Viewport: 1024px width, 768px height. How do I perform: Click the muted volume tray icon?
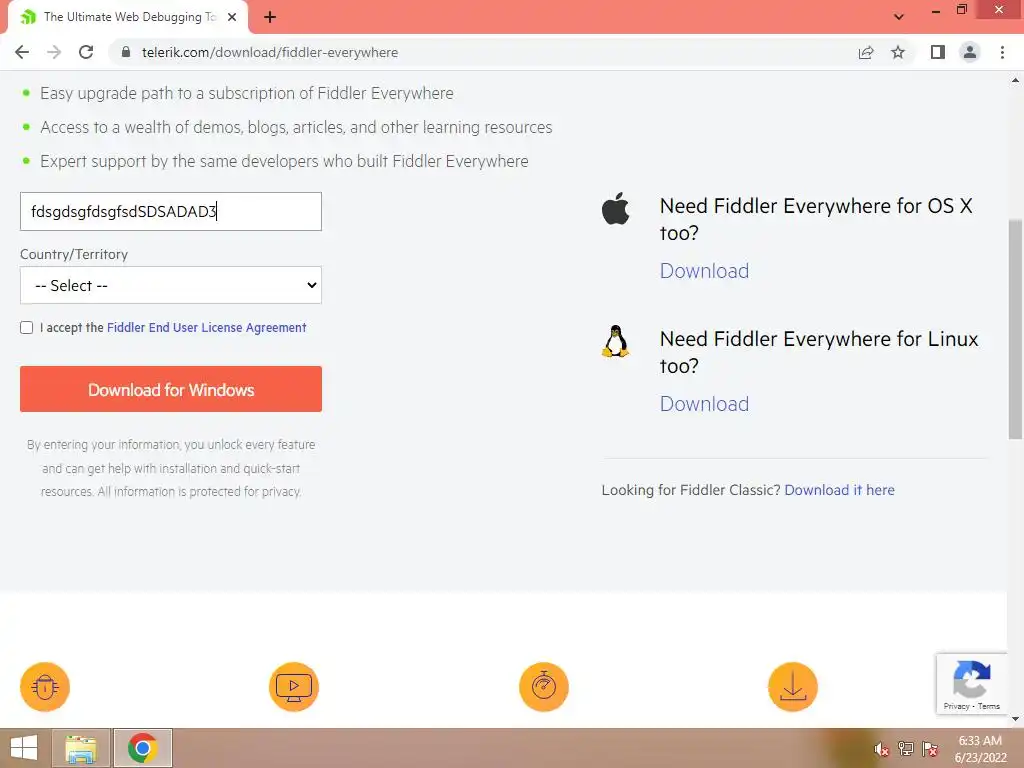click(882, 750)
